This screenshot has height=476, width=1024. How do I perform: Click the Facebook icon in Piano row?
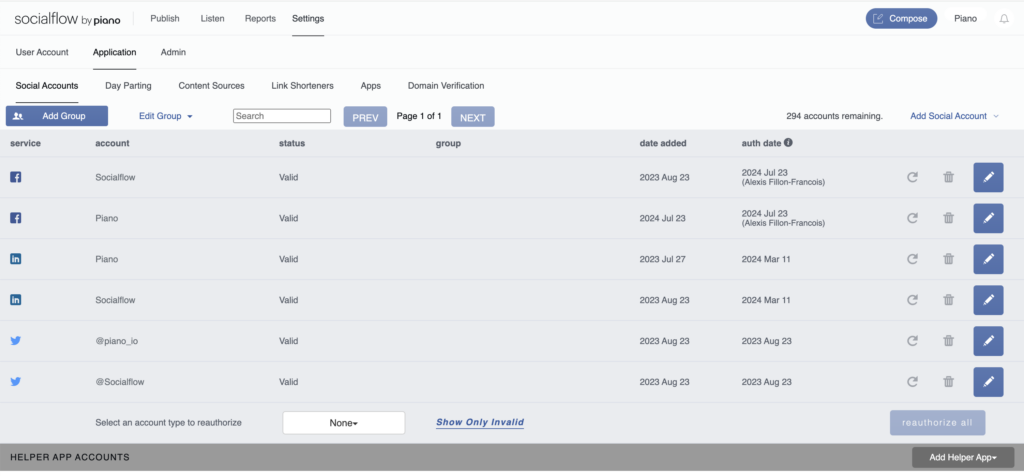[x=16, y=218]
